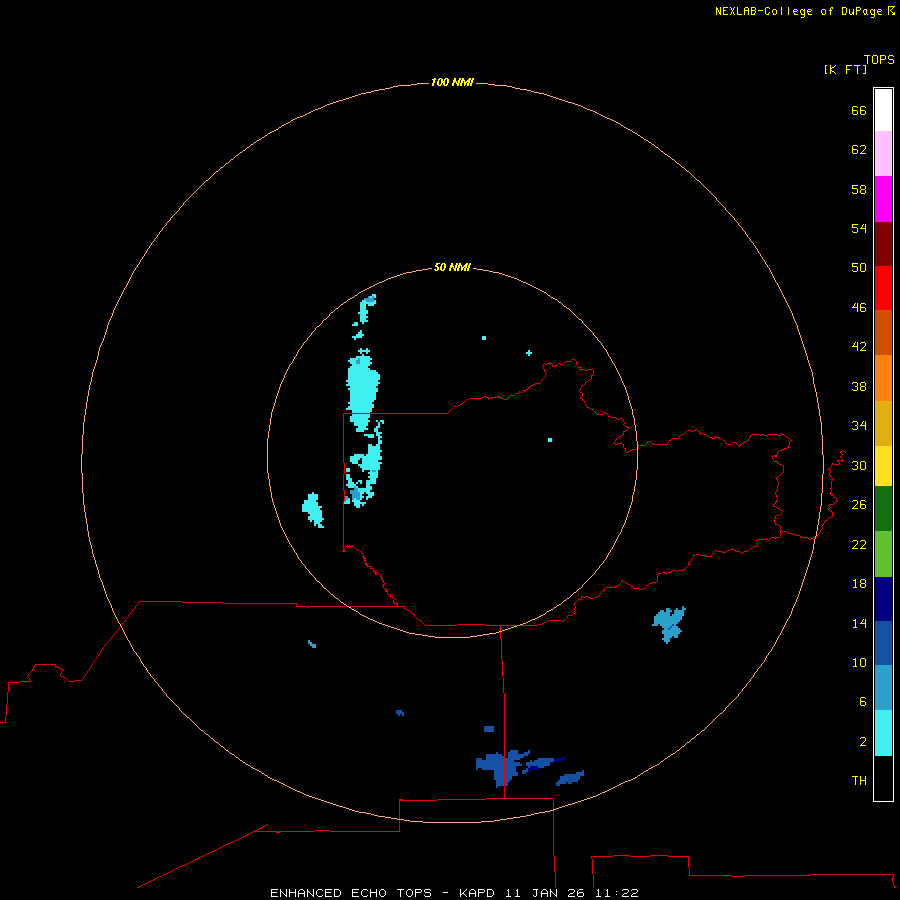900x900 pixels.
Task: Click the legend value 42
Action: (x=859, y=346)
